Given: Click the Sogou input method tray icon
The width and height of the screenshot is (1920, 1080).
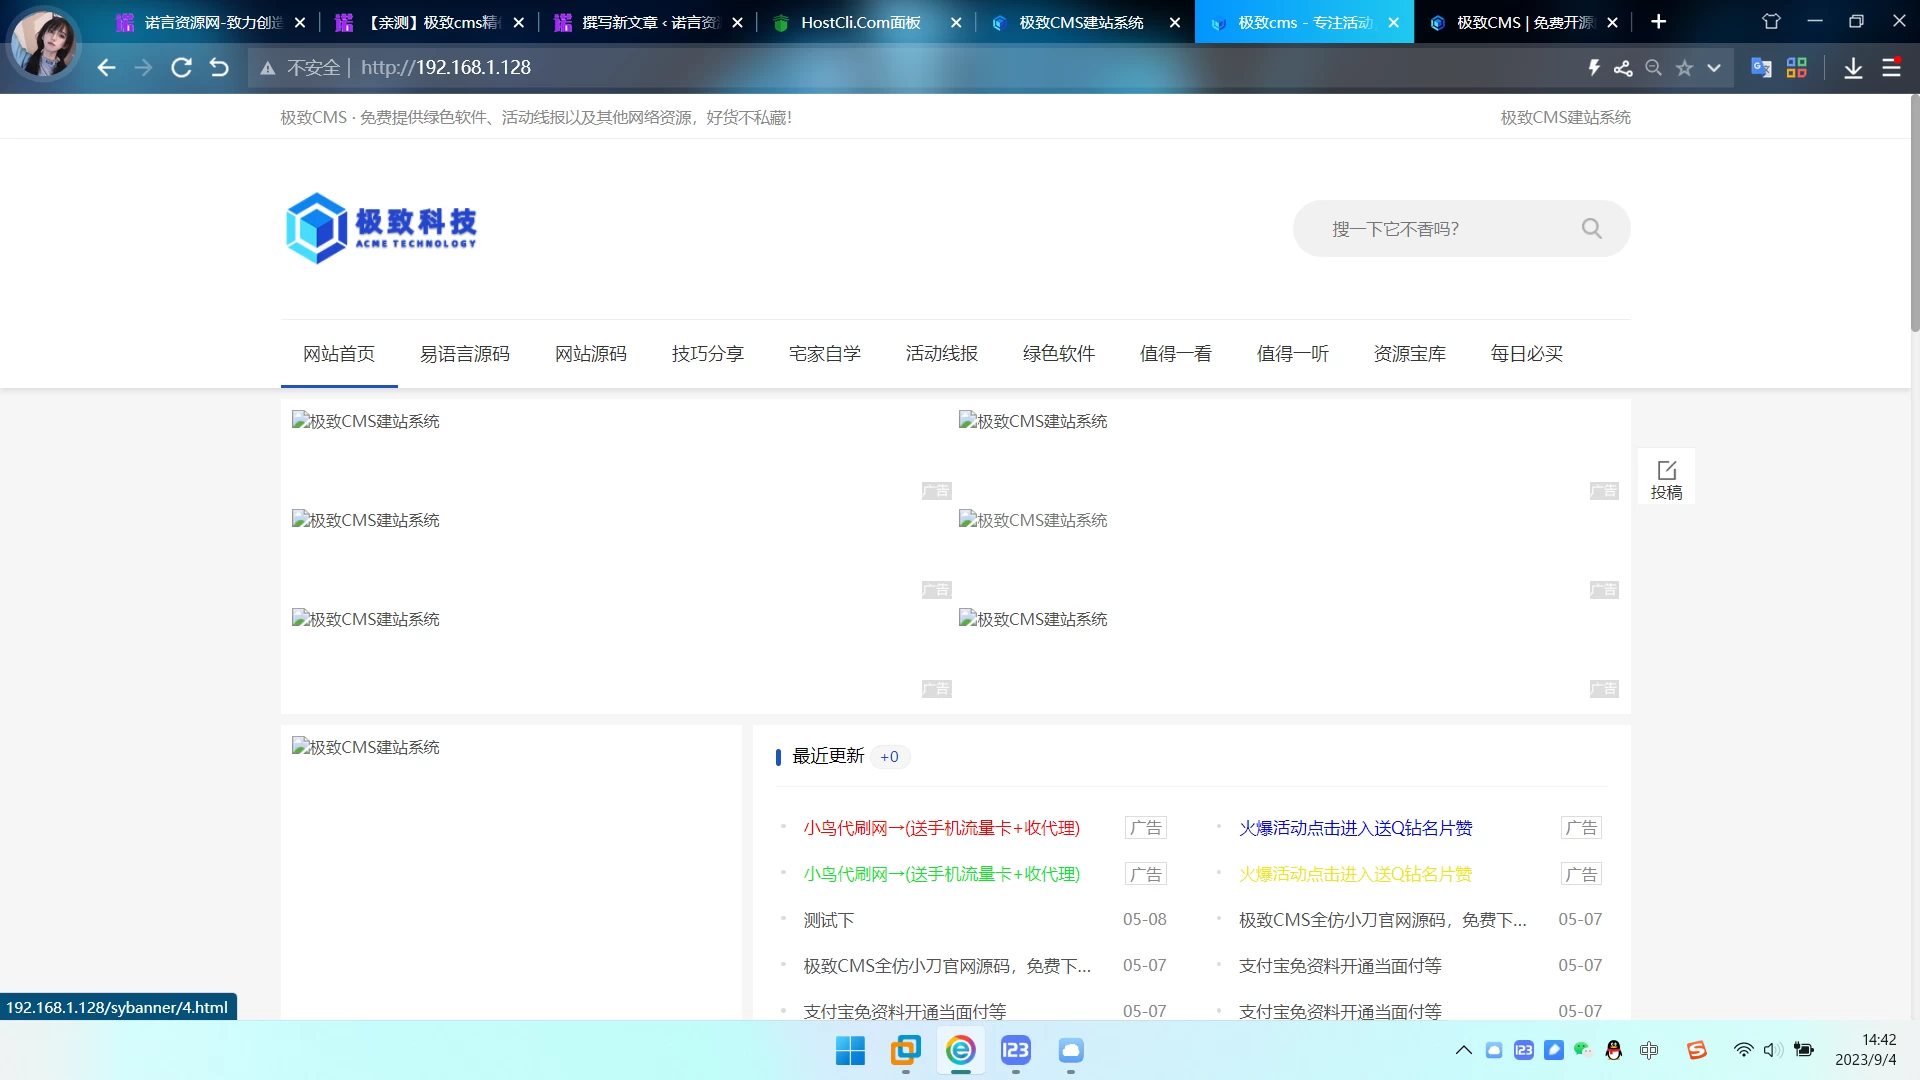Looking at the screenshot, I should click(1697, 1050).
